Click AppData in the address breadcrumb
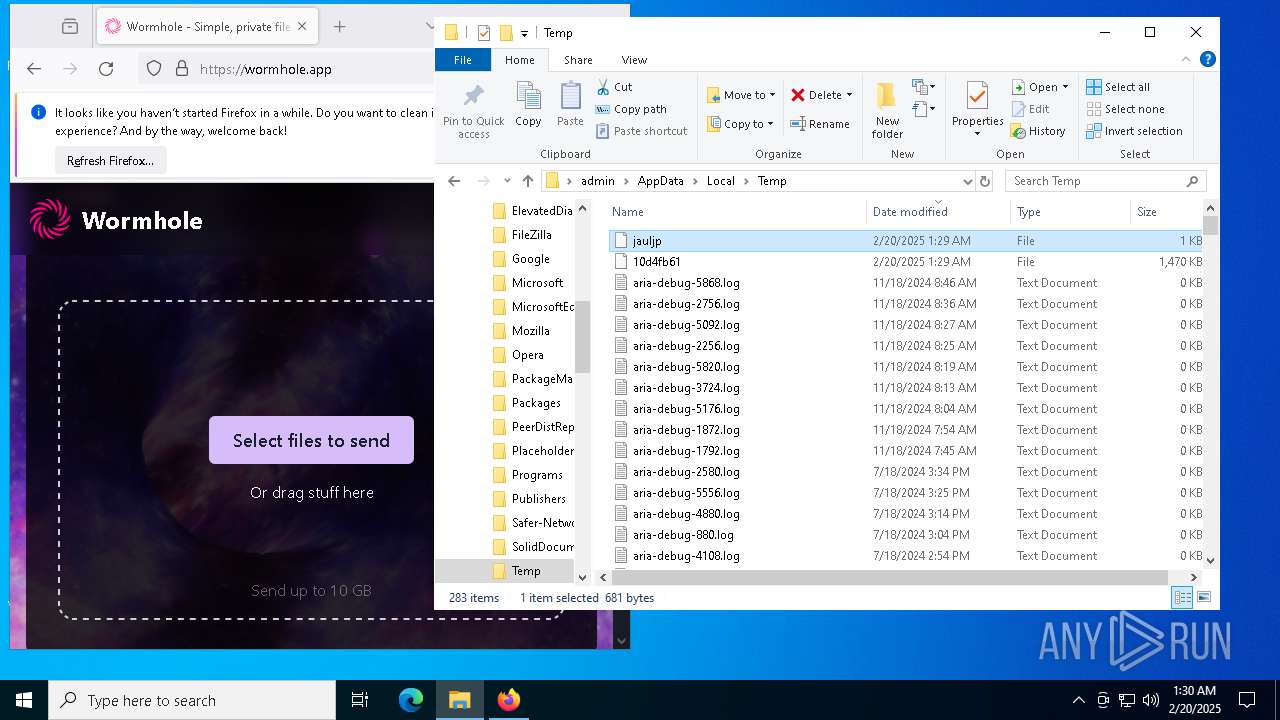Image resolution: width=1280 pixels, height=720 pixels. (660, 181)
